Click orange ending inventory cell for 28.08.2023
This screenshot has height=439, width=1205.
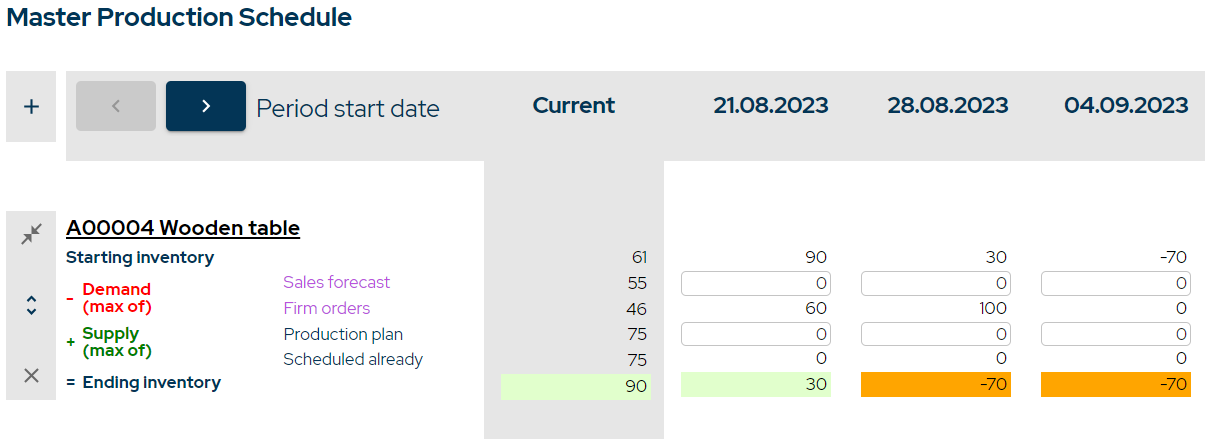click(936, 385)
